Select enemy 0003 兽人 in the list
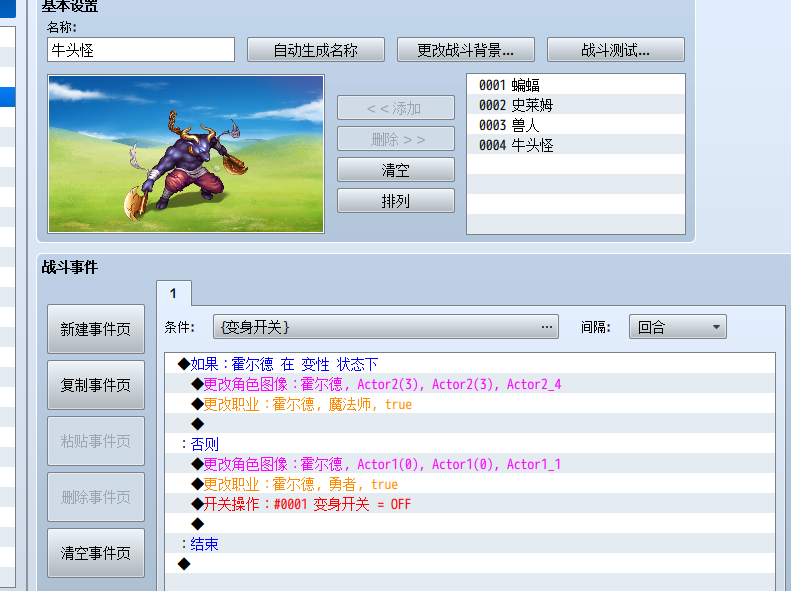 coord(576,125)
